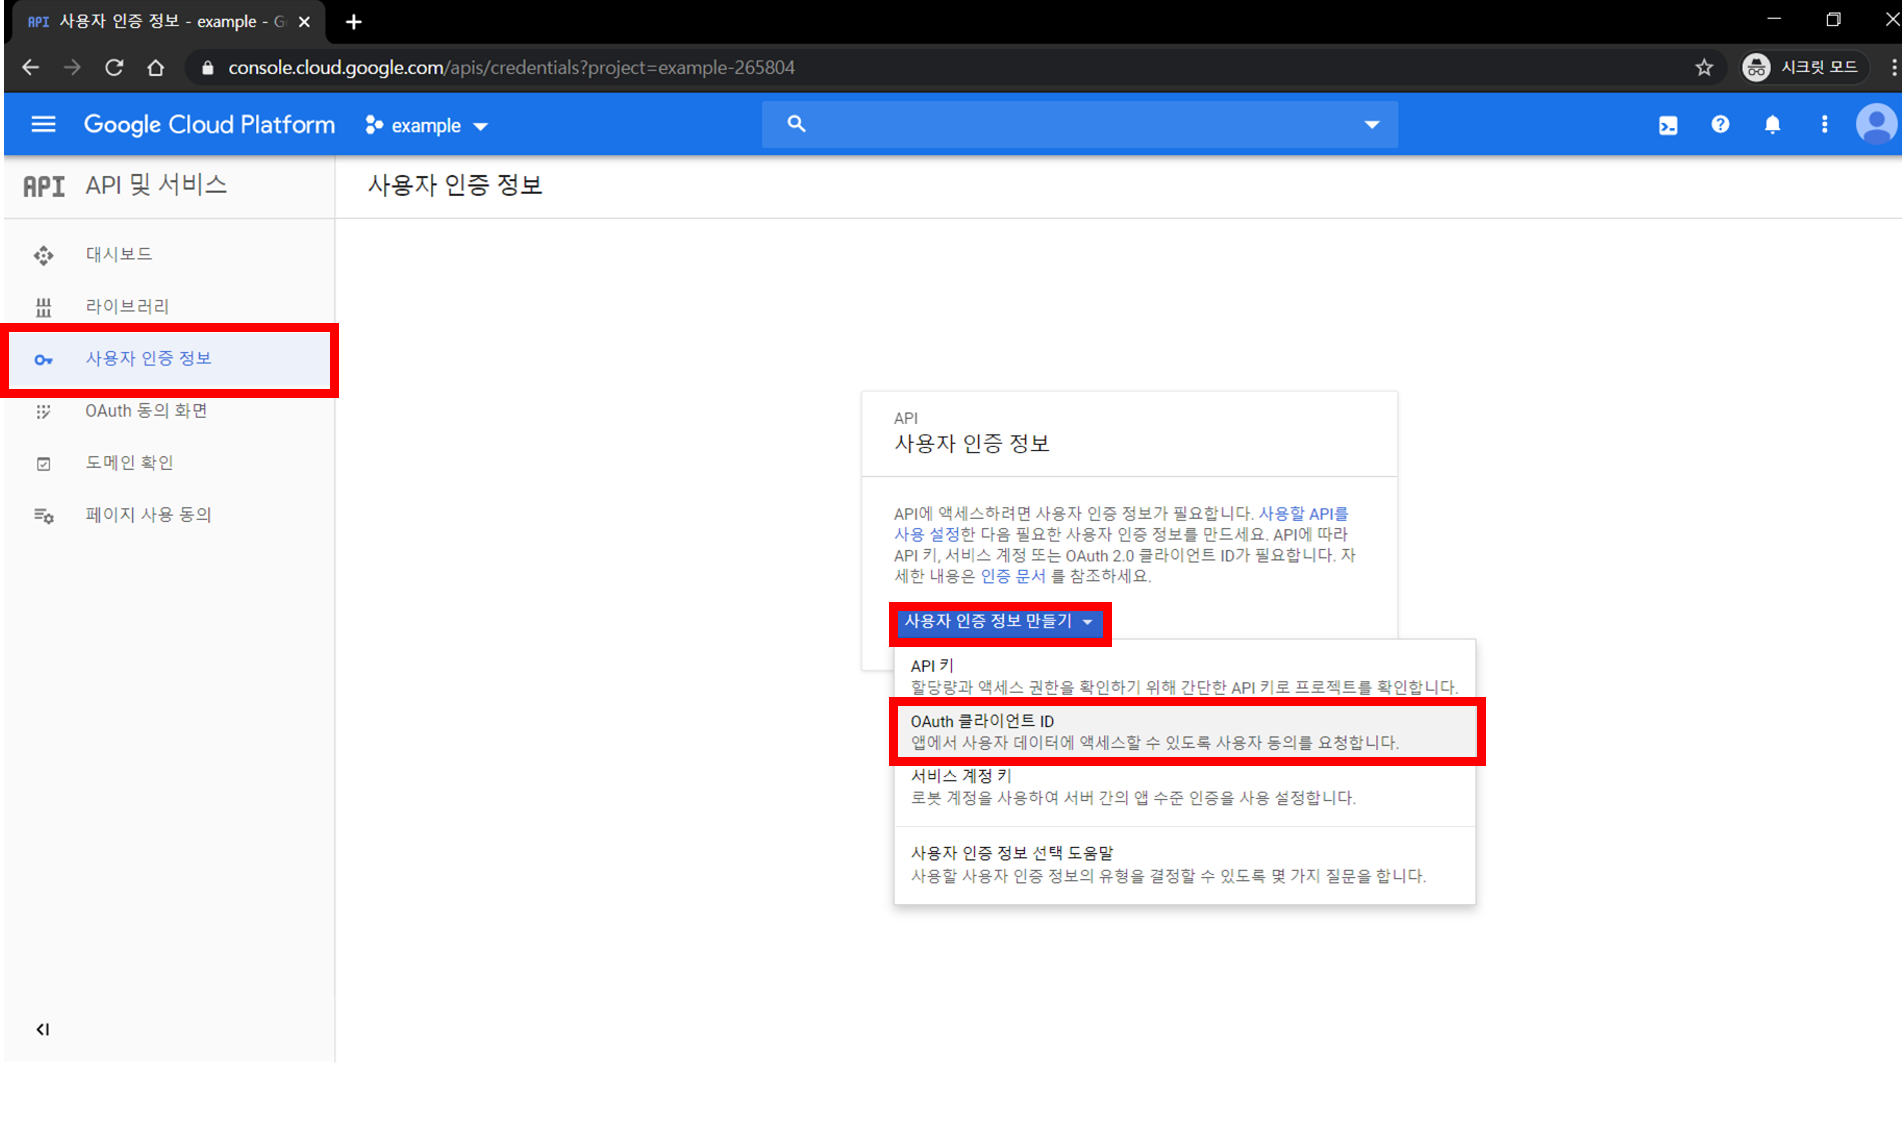
Task: Click the Google Cloud Platform logo
Action: tap(209, 124)
